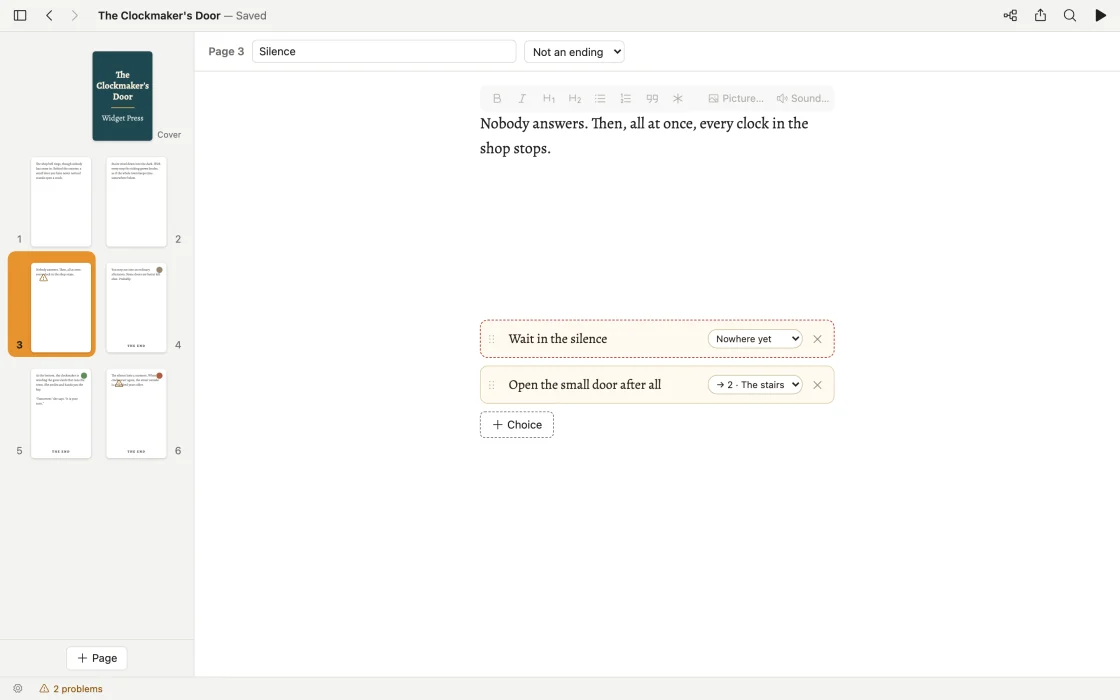Click the asterisk separator icon

[678, 99]
